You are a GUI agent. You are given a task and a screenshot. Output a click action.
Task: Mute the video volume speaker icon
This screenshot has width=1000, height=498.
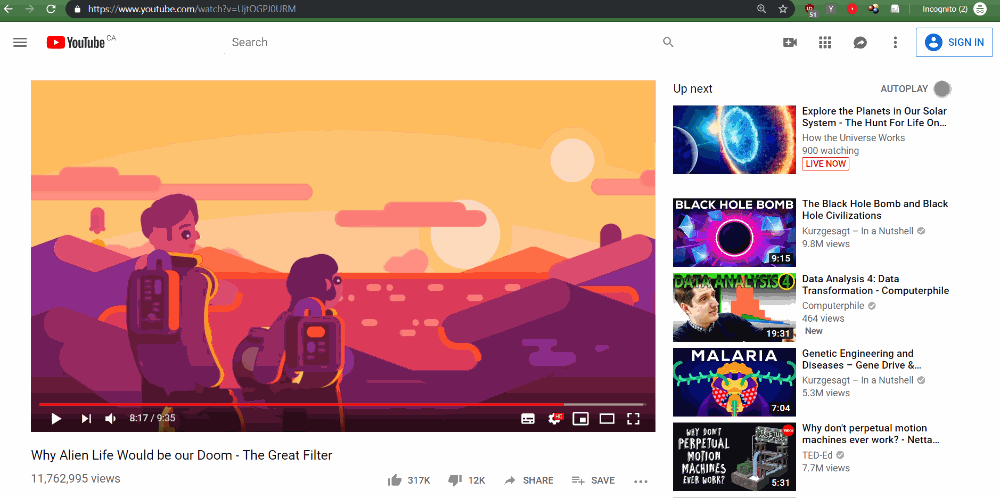pyautogui.click(x=110, y=418)
